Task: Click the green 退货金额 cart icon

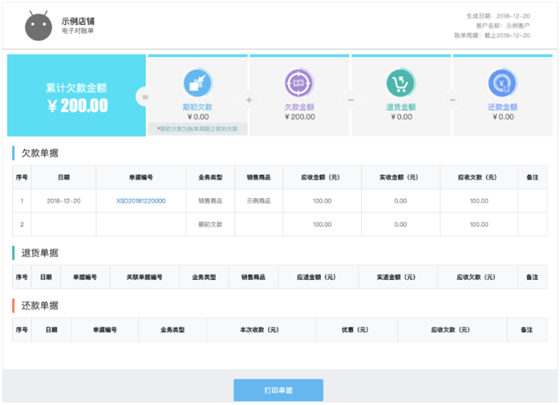Action: 401,83
